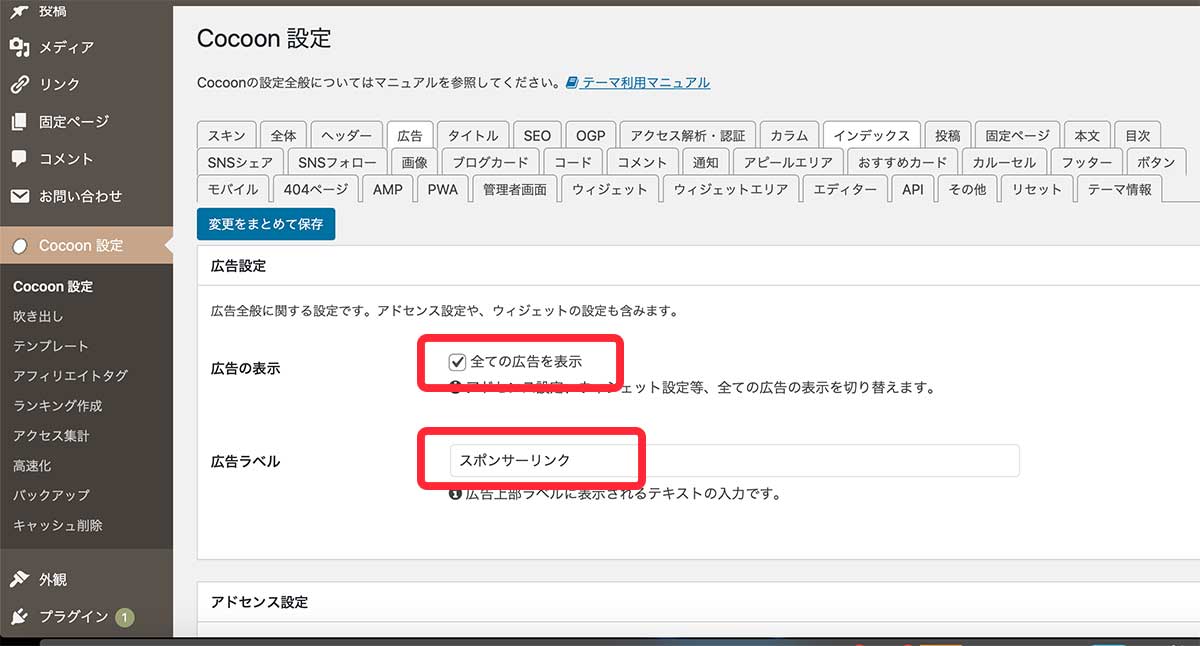Open 高速化 submenu item

32,466
